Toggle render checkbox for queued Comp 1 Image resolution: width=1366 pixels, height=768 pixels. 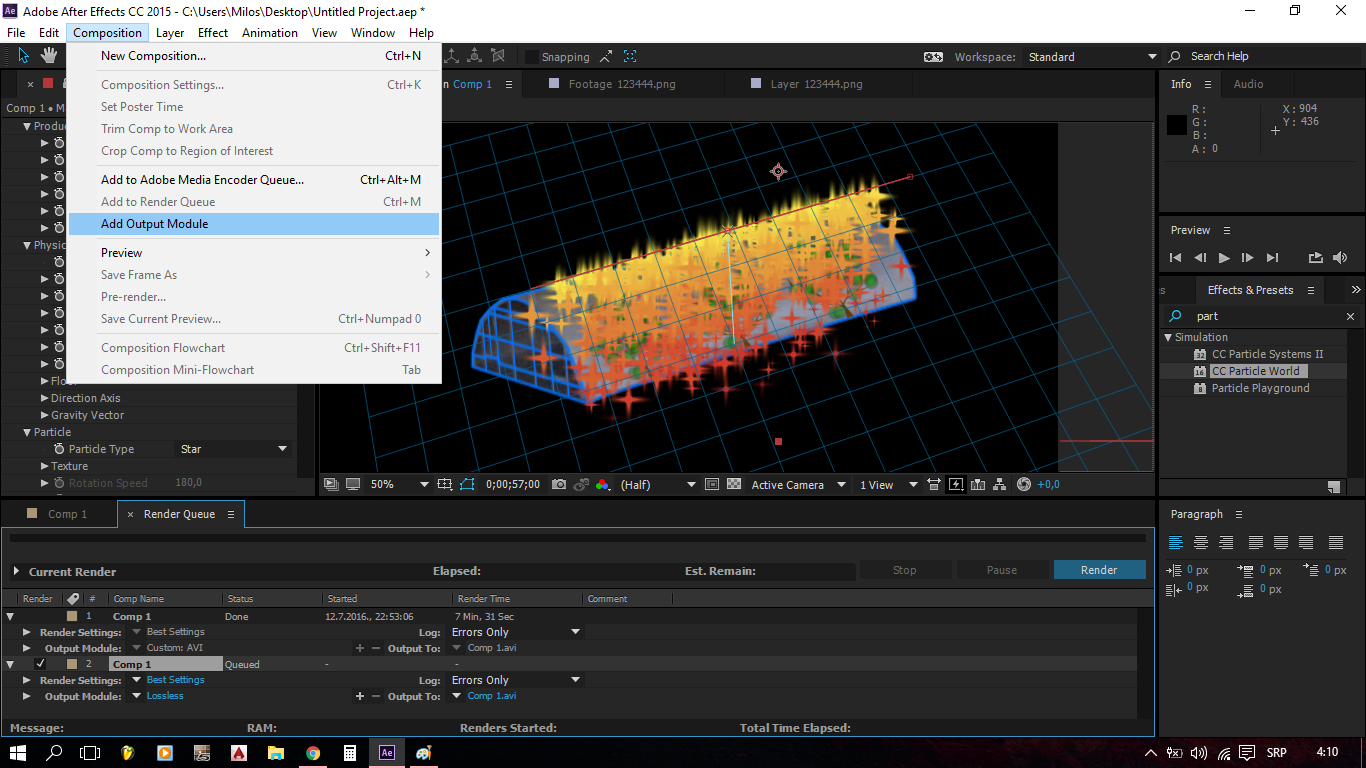pos(40,664)
